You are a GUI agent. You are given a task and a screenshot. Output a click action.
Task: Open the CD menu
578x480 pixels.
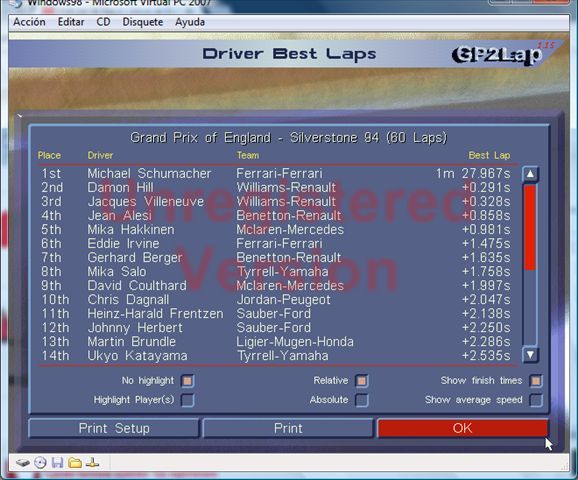103,22
